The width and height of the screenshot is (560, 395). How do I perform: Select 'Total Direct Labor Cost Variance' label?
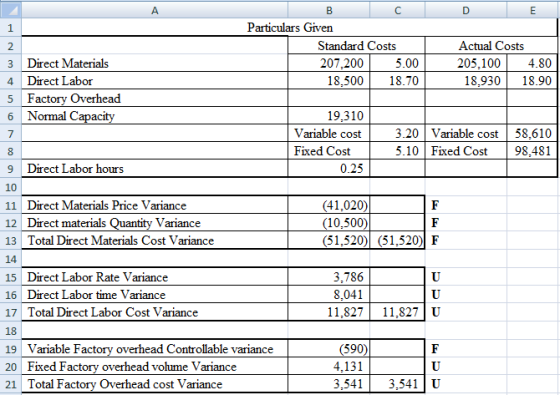coord(155,312)
